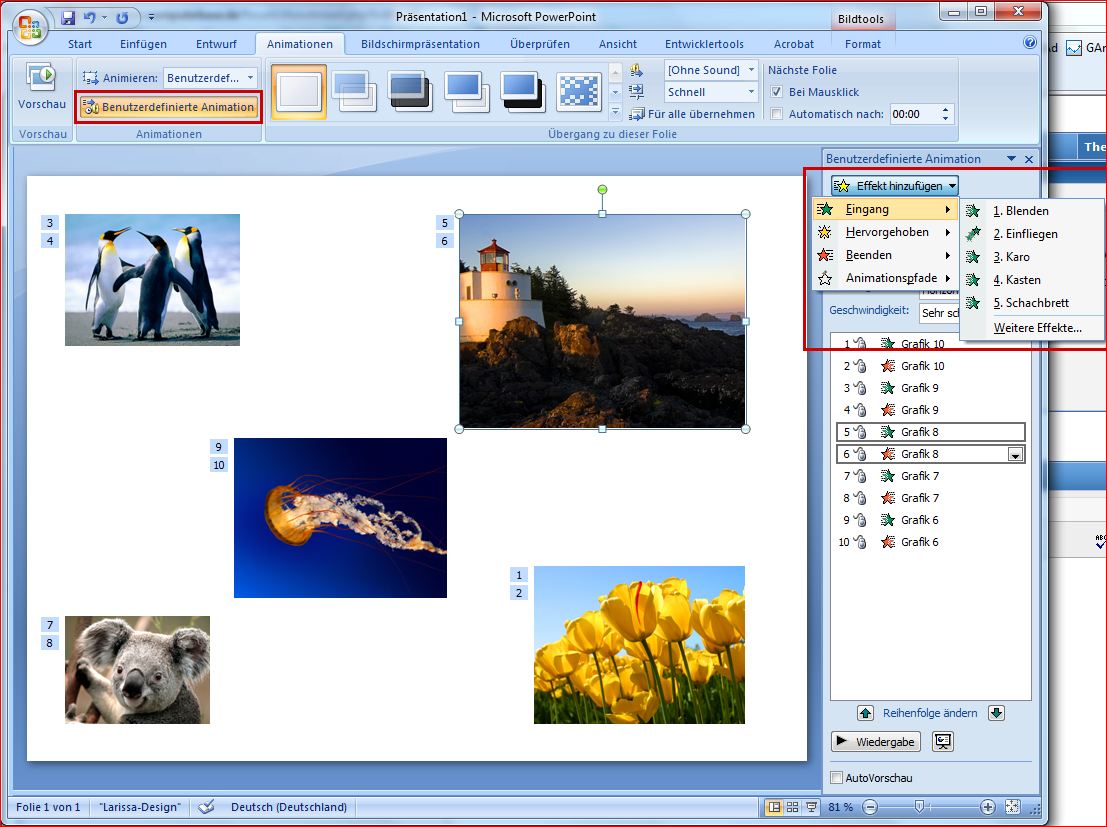1107x827 pixels.
Task: Click the Larissa-Design theme in status bar
Action: tap(140, 807)
